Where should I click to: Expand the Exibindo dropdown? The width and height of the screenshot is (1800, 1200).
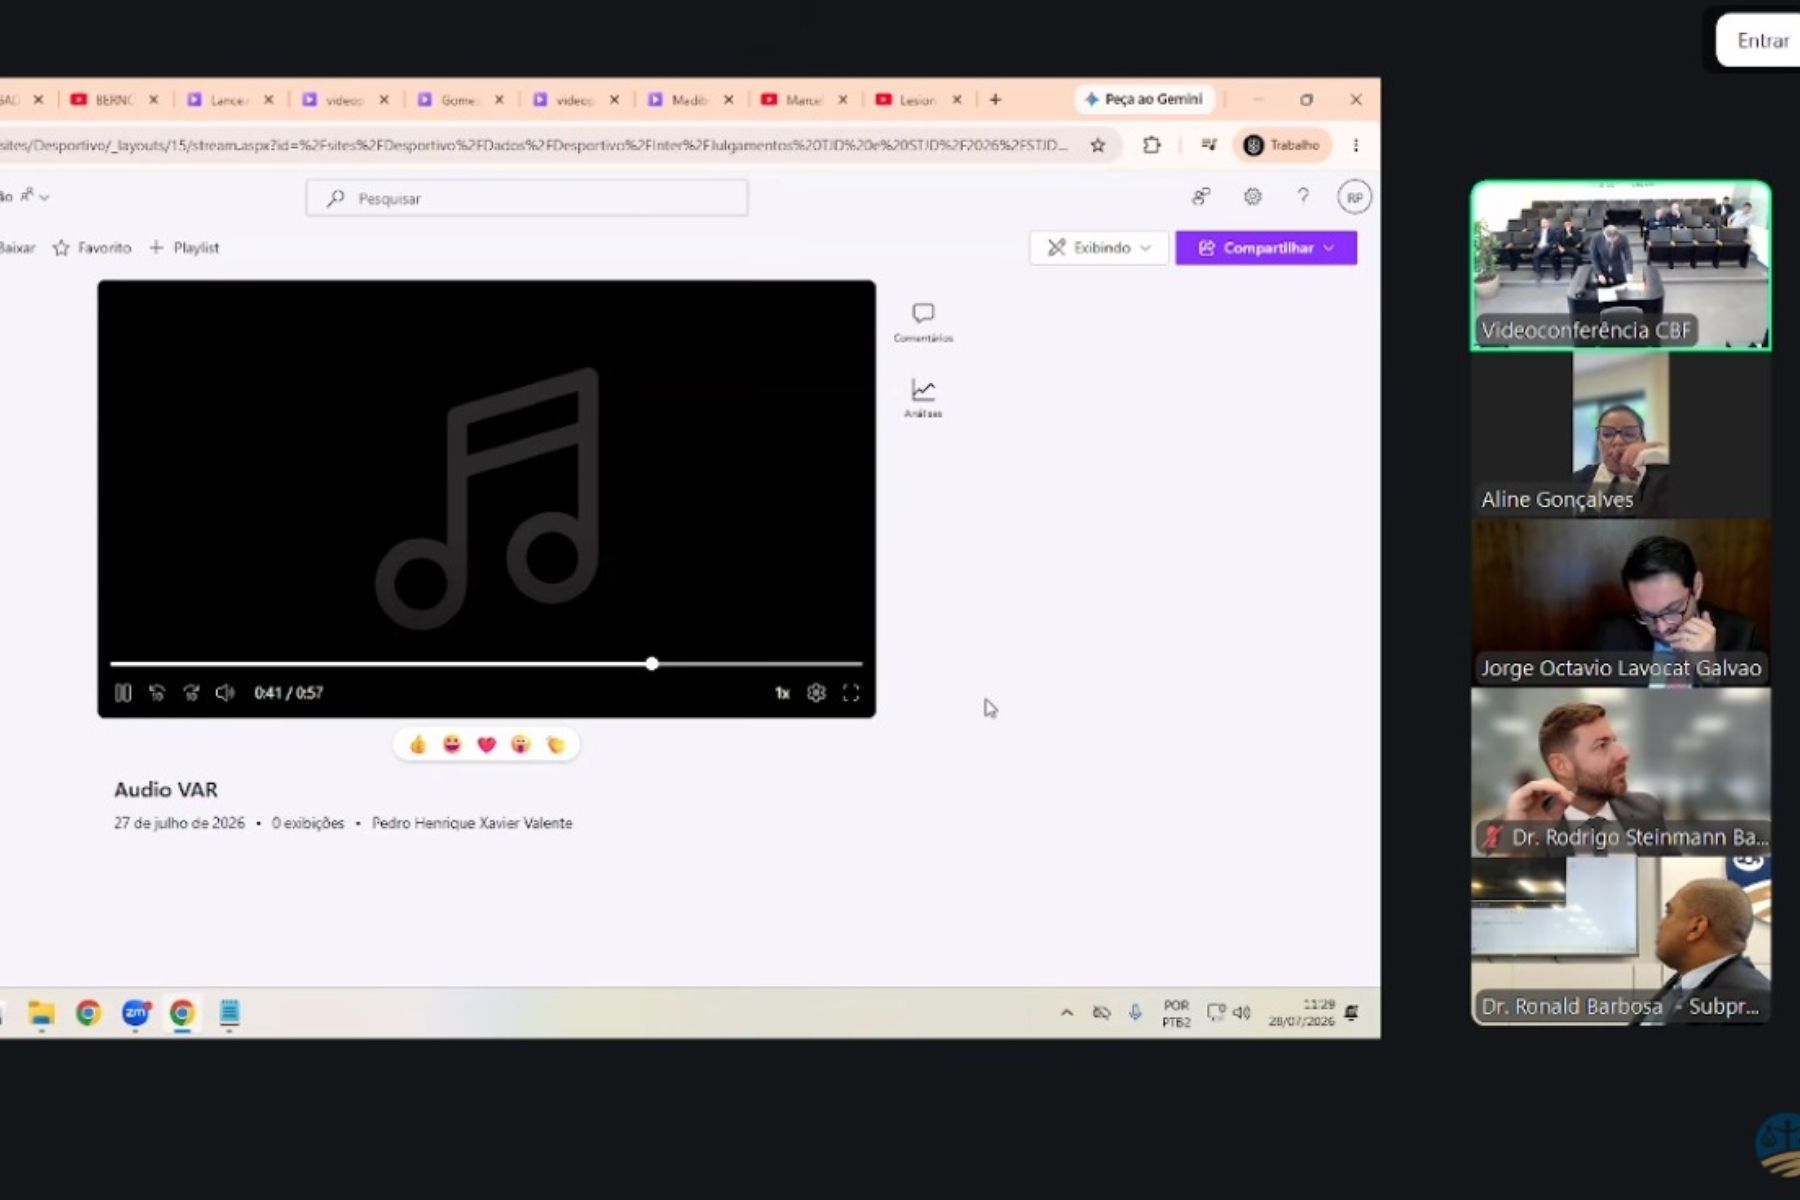[x=1099, y=248]
